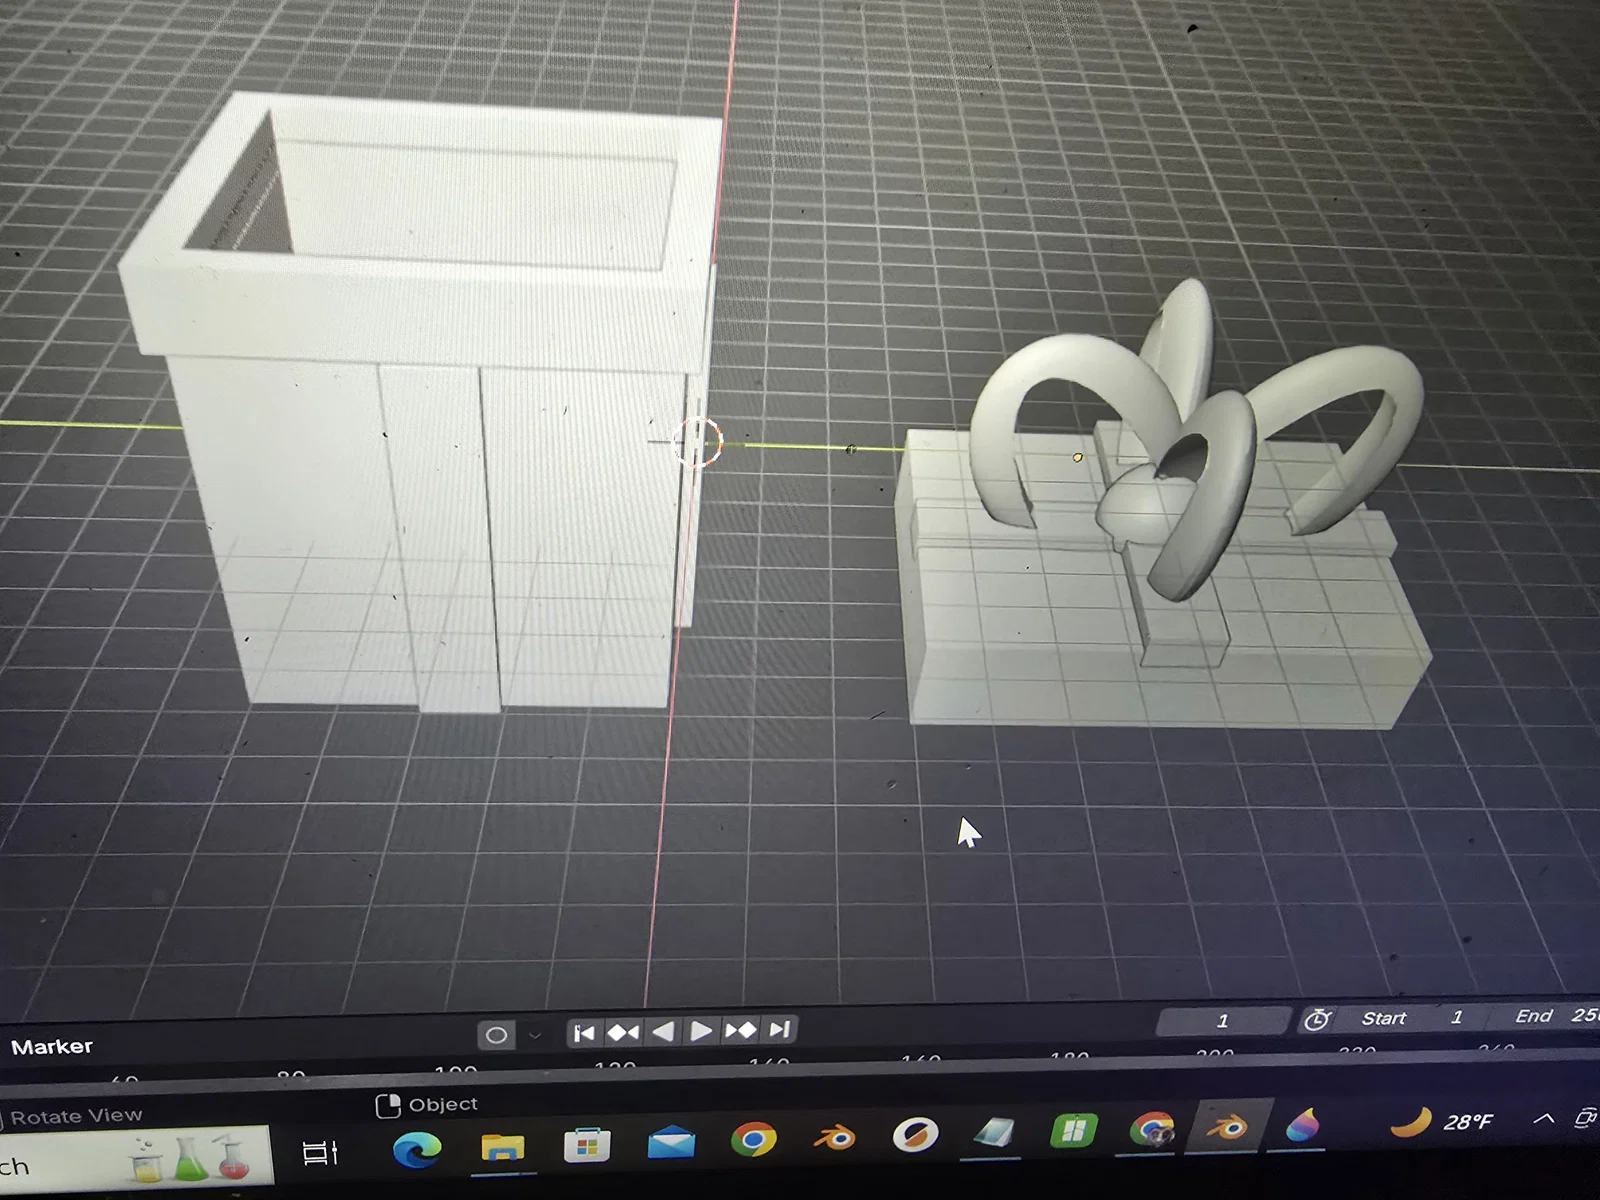This screenshot has height=1200, width=1600.
Task: Jump to the last frame of the animation
Action: click(780, 1029)
